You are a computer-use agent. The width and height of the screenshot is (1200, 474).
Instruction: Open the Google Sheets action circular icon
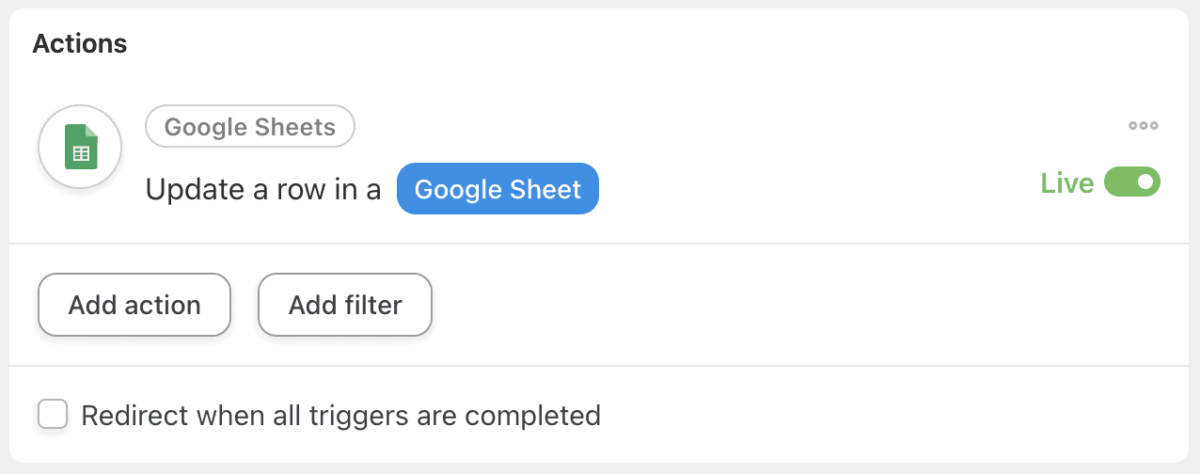pyautogui.click(x=80, y=148)
